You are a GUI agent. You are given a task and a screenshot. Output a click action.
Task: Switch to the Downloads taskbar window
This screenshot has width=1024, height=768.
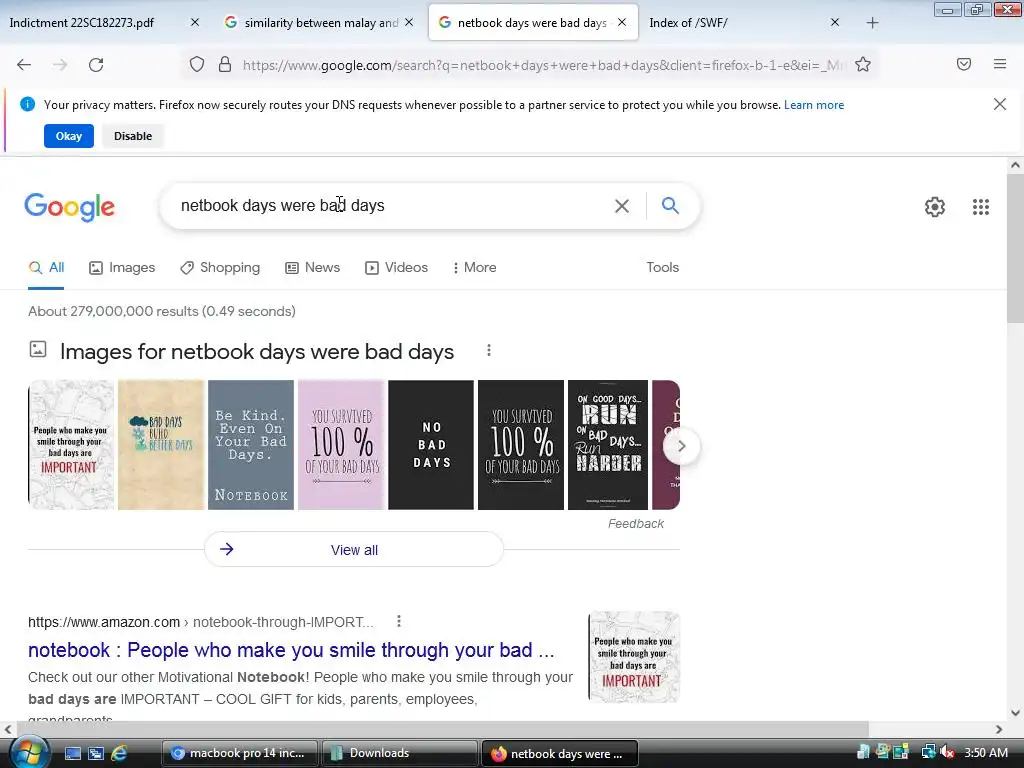pyautogui.click(x=398, y=753)
